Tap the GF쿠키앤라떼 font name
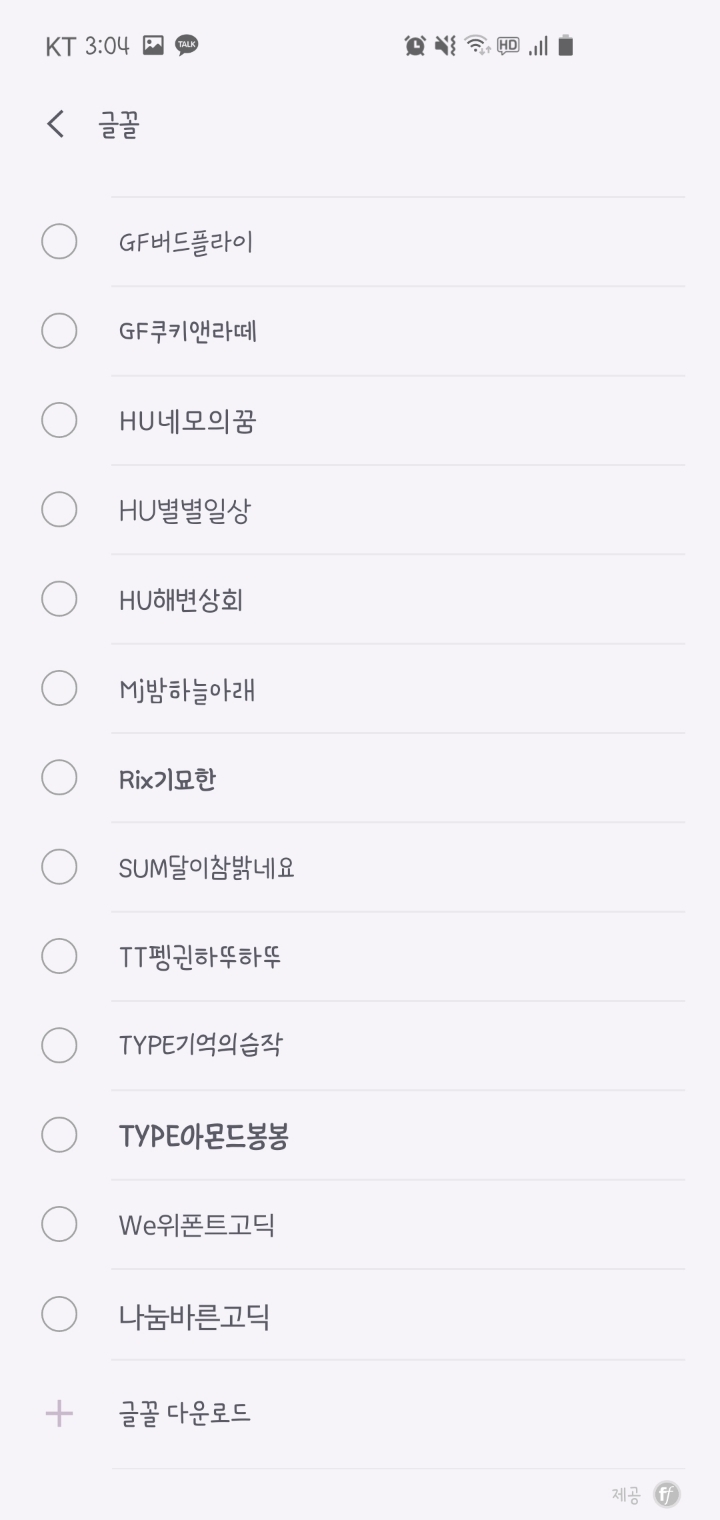The width and height of the screenshot is (720, 1520). (x=188, y=331)
